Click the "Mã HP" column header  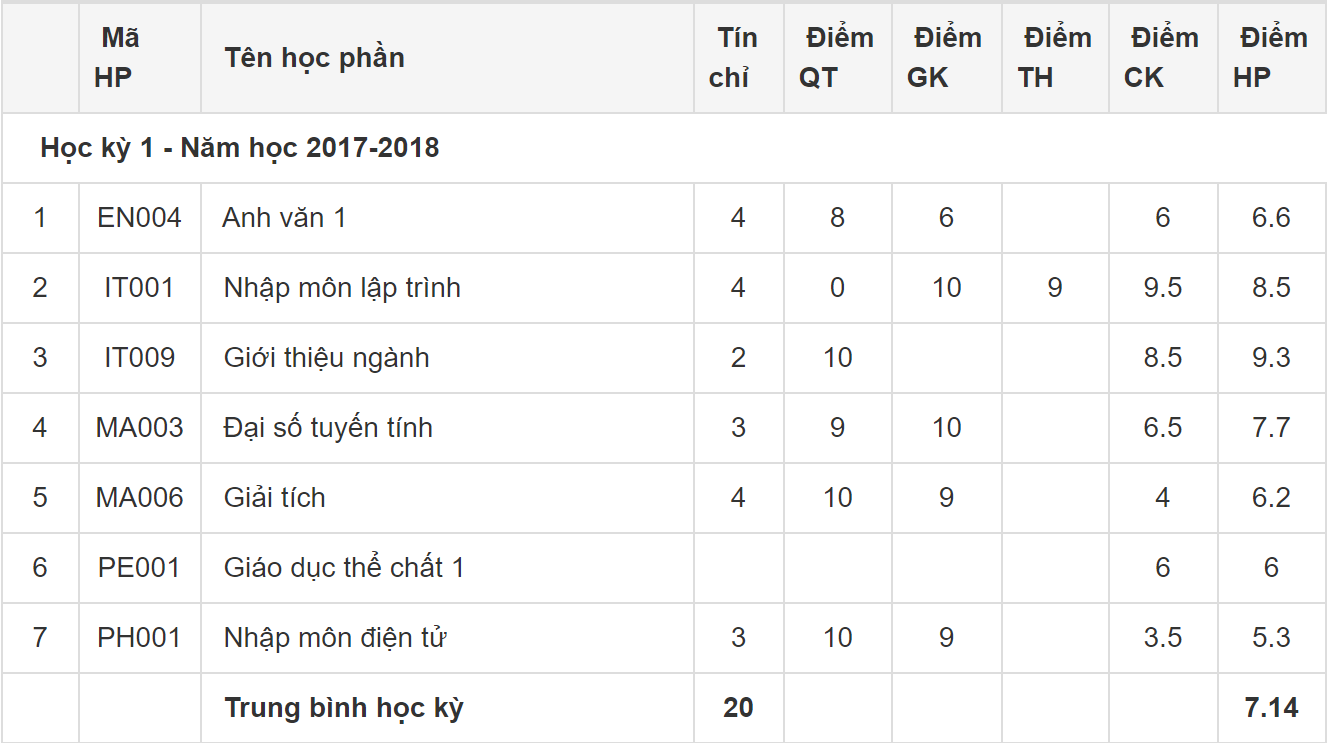tap(119, 58)
